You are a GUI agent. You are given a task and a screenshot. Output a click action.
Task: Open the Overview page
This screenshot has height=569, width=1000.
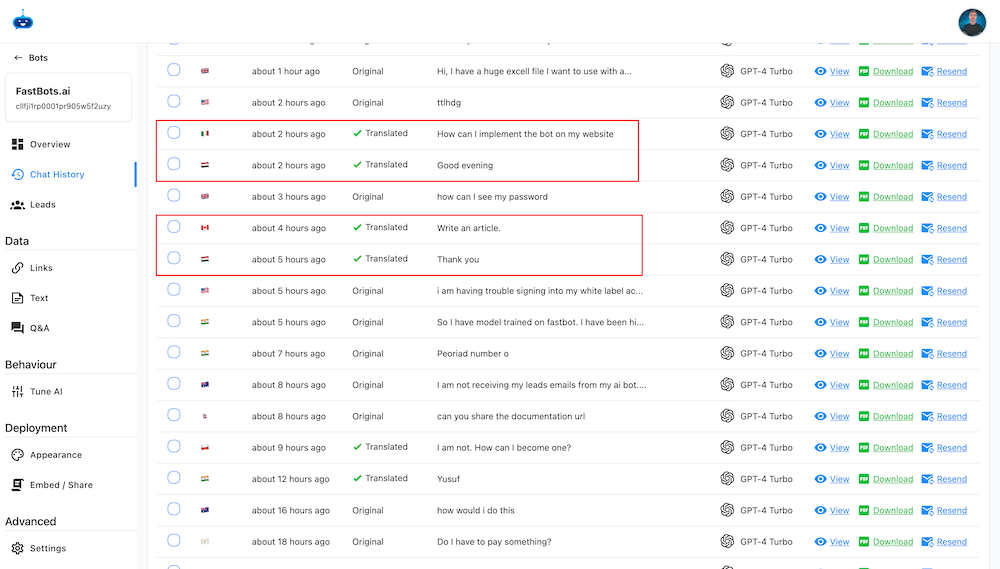[50, 144]
